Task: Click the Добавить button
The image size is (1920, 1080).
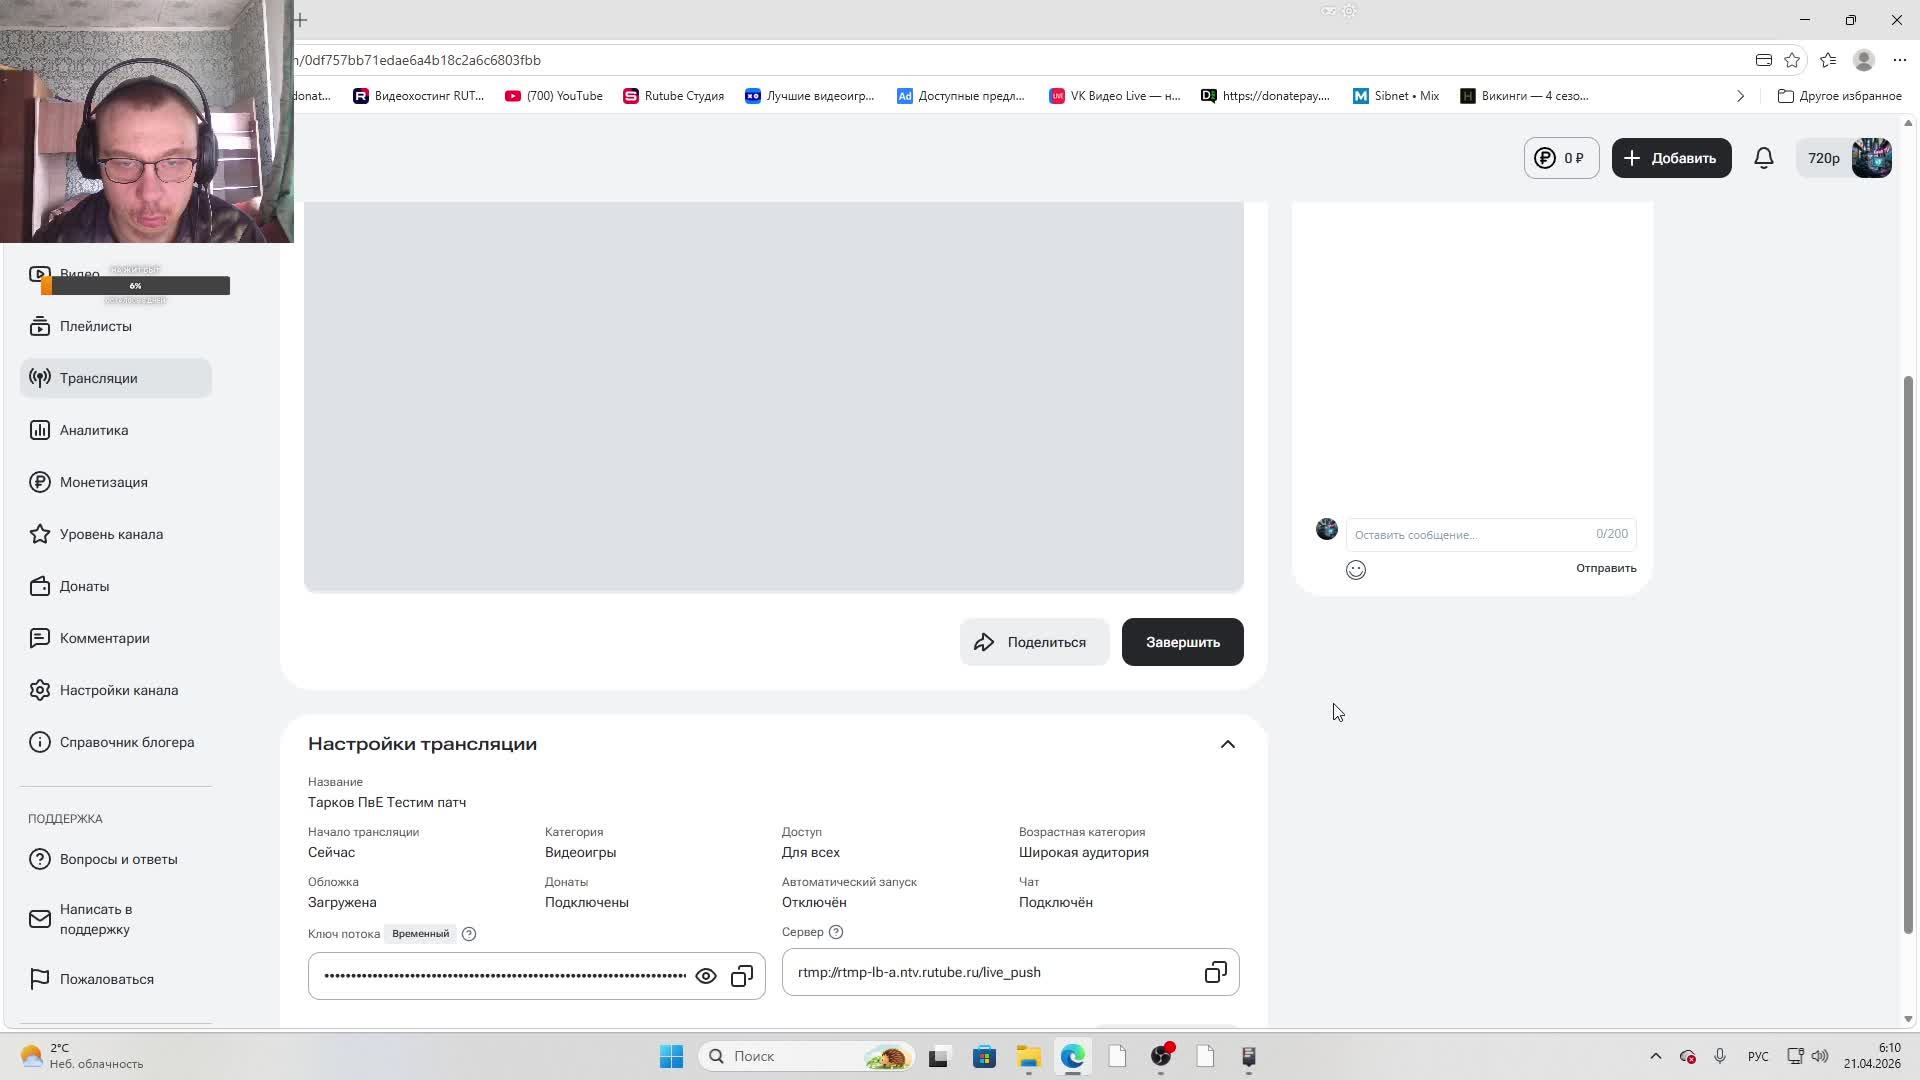Action: click(x=1671, y=158)
